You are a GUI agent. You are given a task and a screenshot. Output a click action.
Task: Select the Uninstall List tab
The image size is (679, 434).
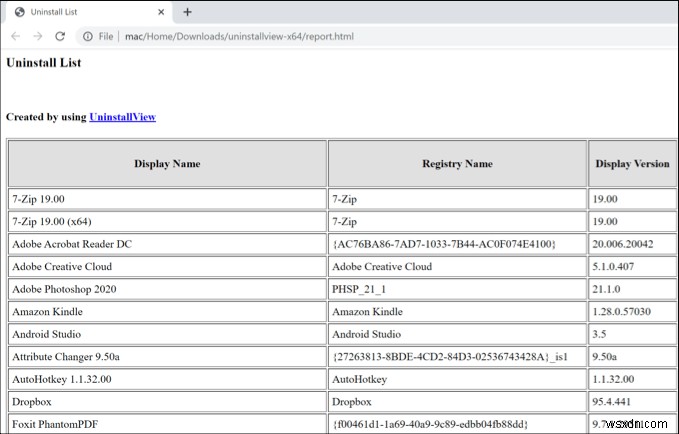point(89,12)
